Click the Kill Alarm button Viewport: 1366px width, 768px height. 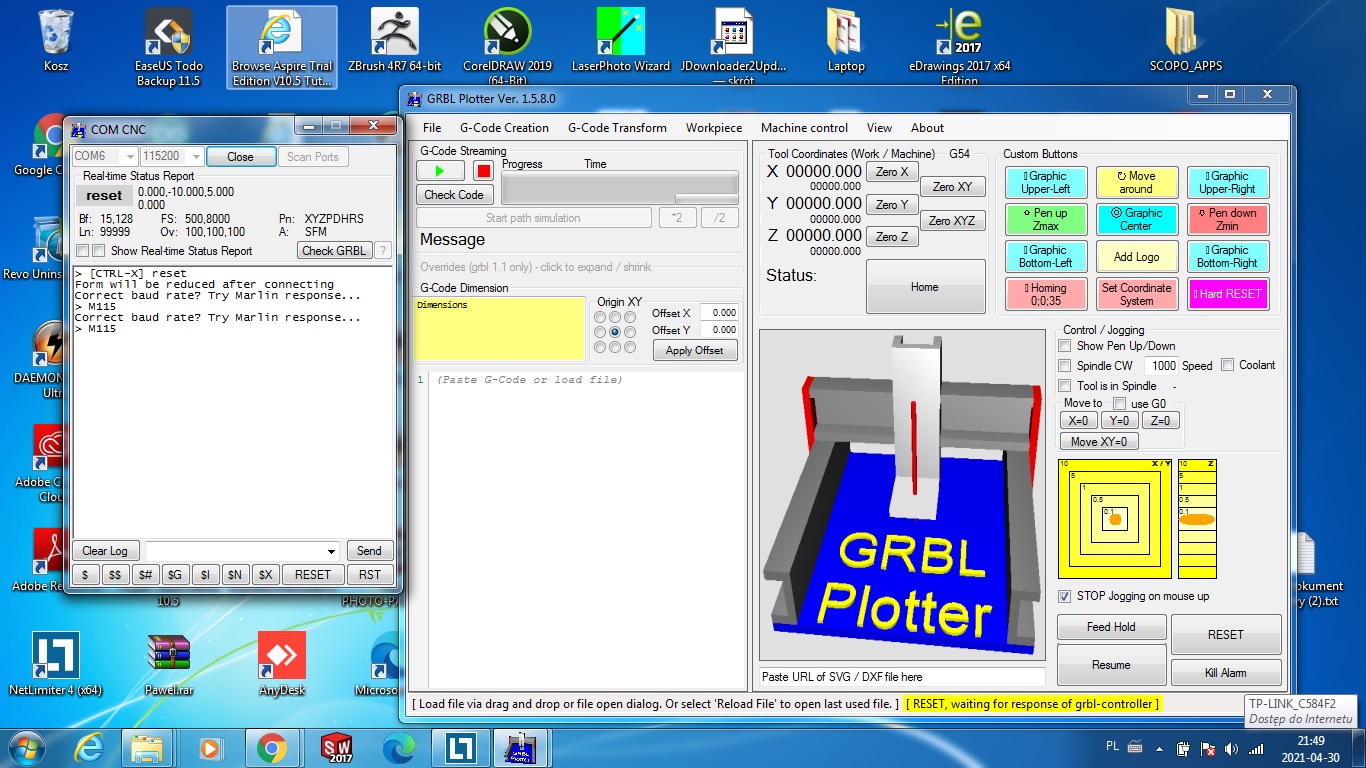pyautogui.click(x=1225, y=673)
